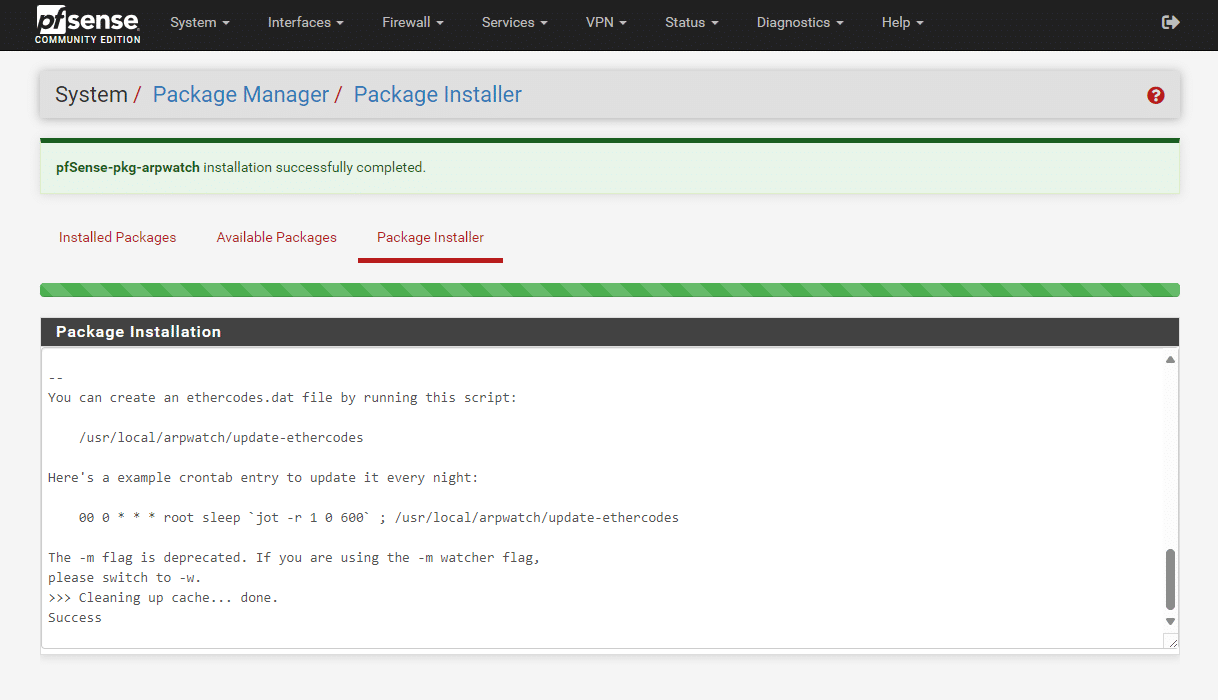Expand the System dropdown menu
Image resolution: width=1218 pixels, height=700 pixels.
pyautogui.click(x=199, y=22)
